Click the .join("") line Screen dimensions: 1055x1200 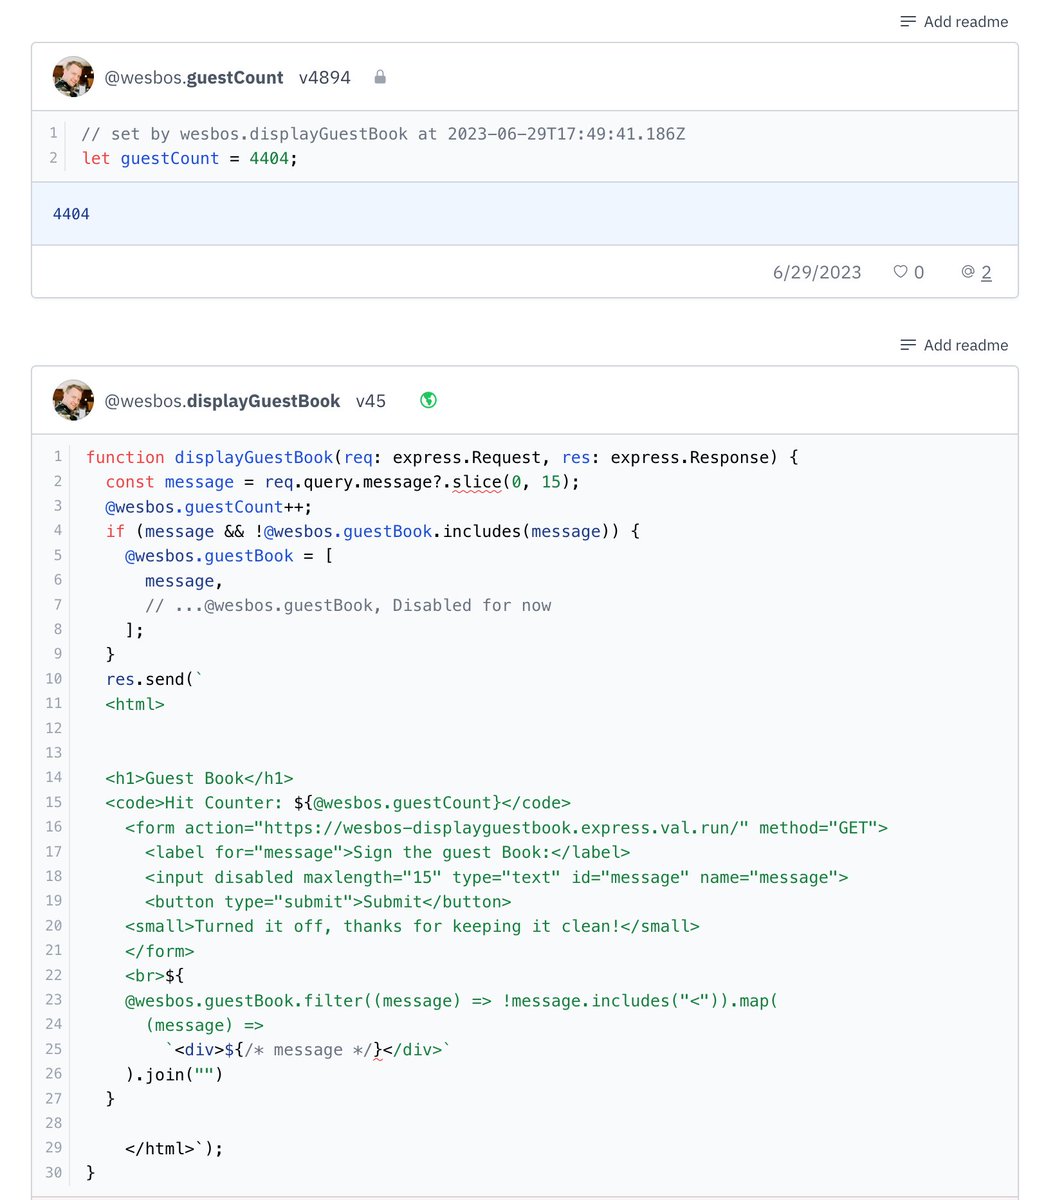coord(174,1074)
